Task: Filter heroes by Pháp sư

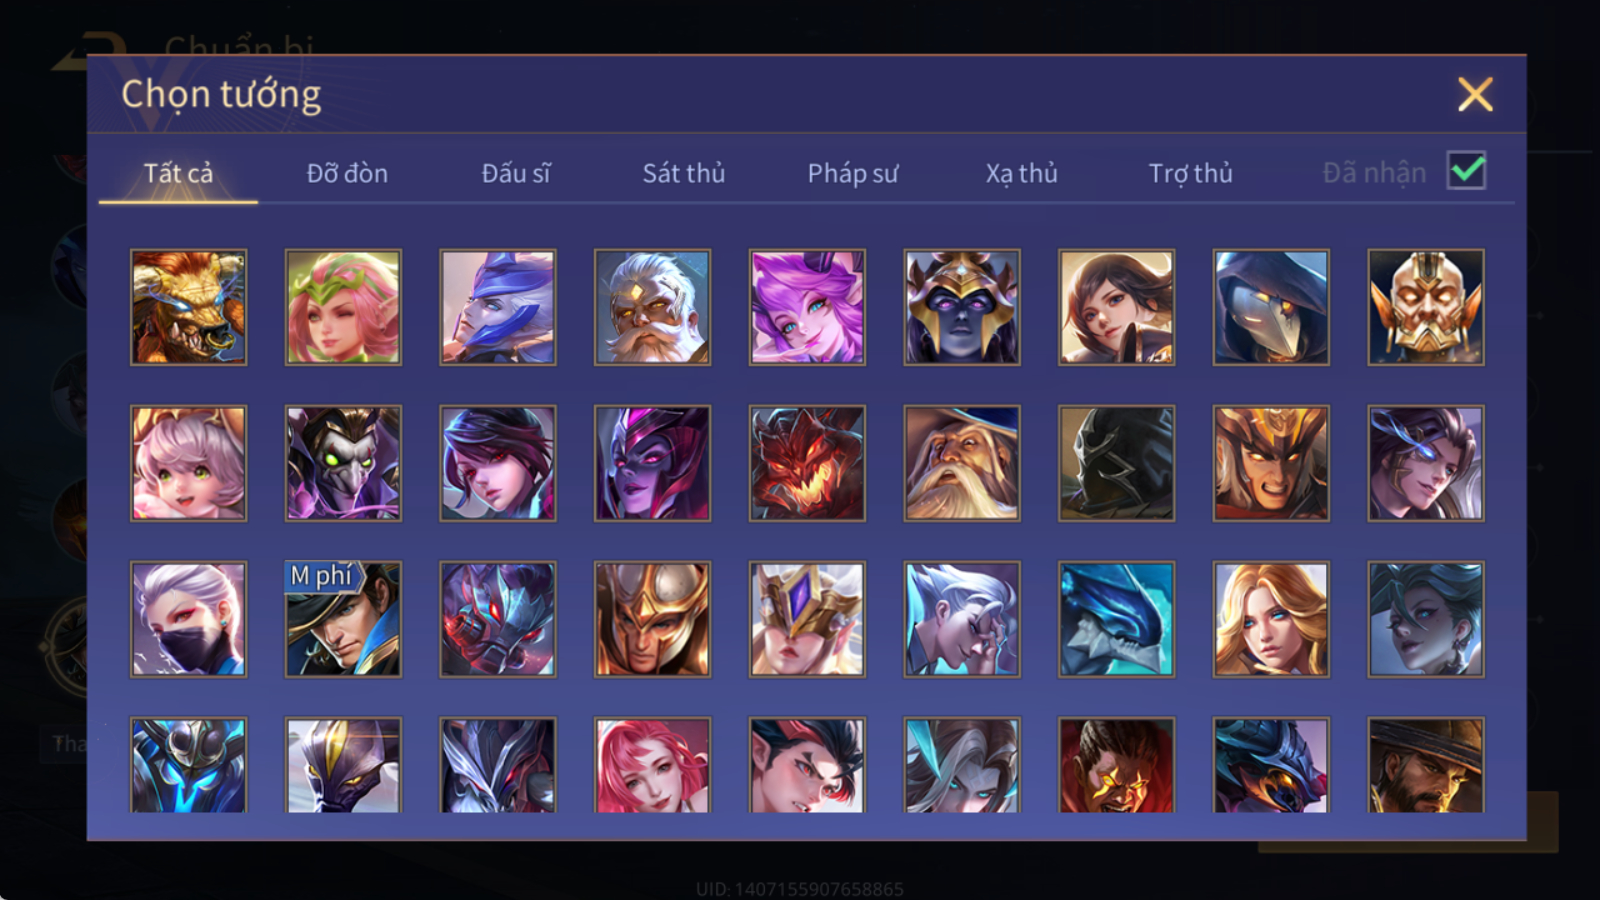Action: (852, 173)
